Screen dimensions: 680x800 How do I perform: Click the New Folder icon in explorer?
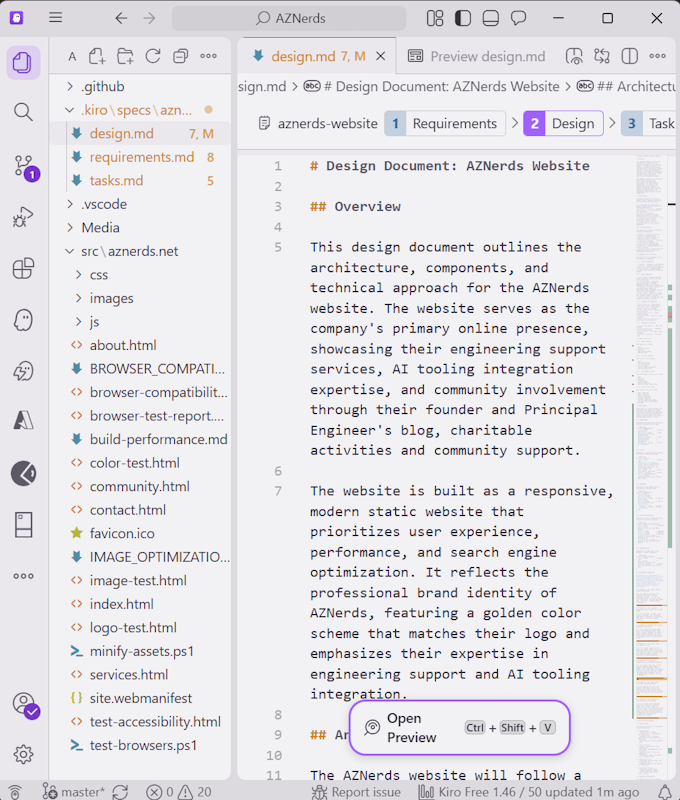125,56
